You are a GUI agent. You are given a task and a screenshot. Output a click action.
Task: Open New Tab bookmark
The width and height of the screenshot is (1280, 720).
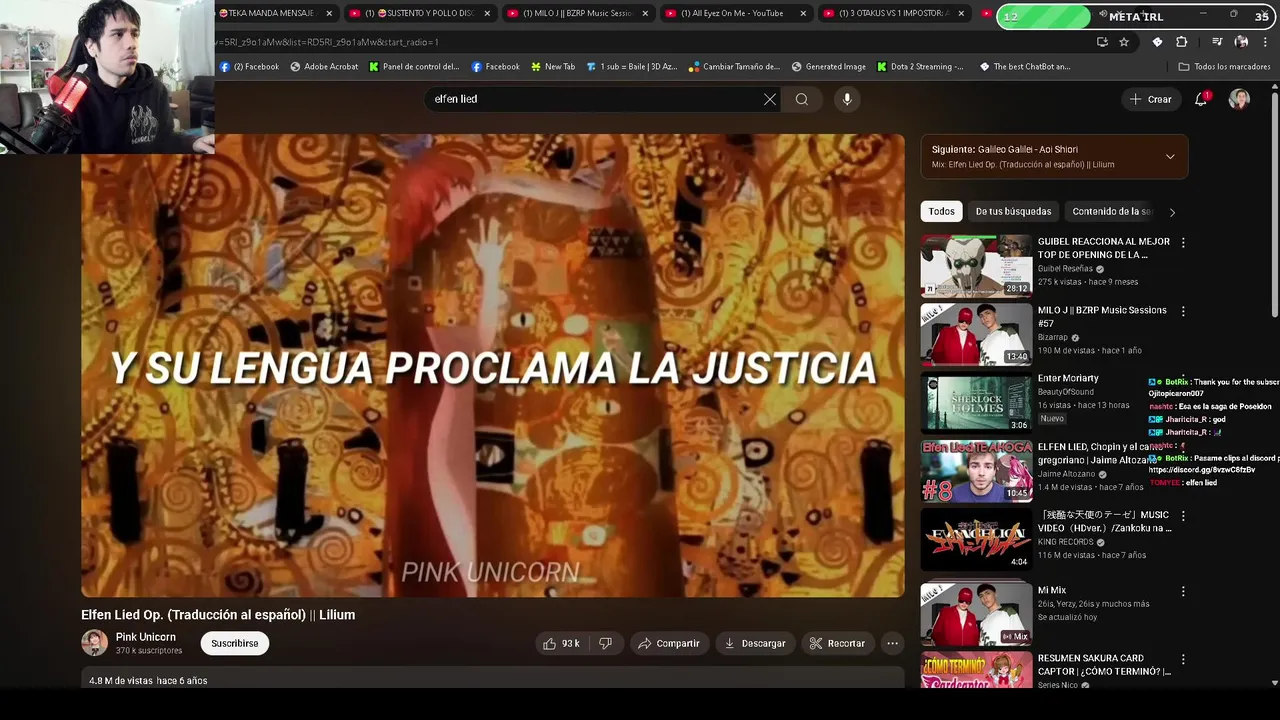551,67
